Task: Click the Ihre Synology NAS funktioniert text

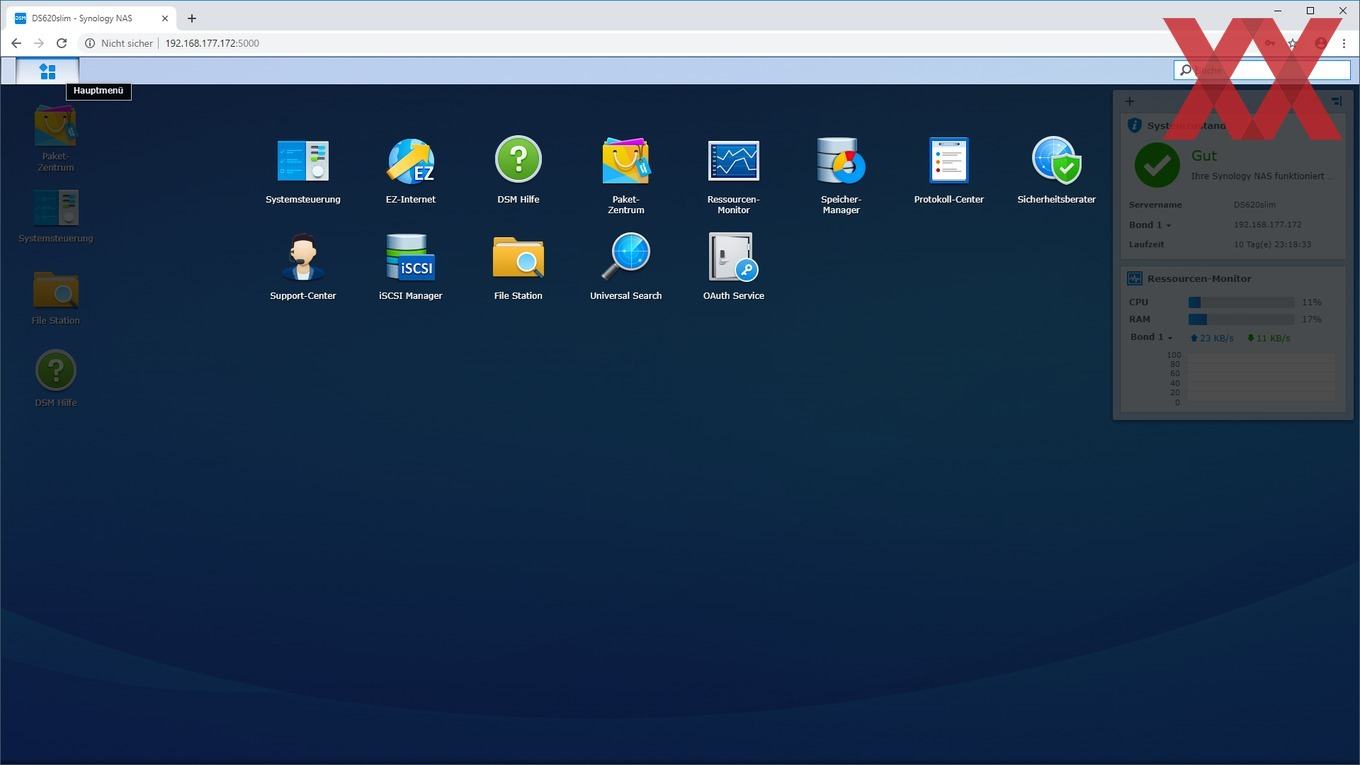Action: pyautogui.click(x=1262, y=176)
